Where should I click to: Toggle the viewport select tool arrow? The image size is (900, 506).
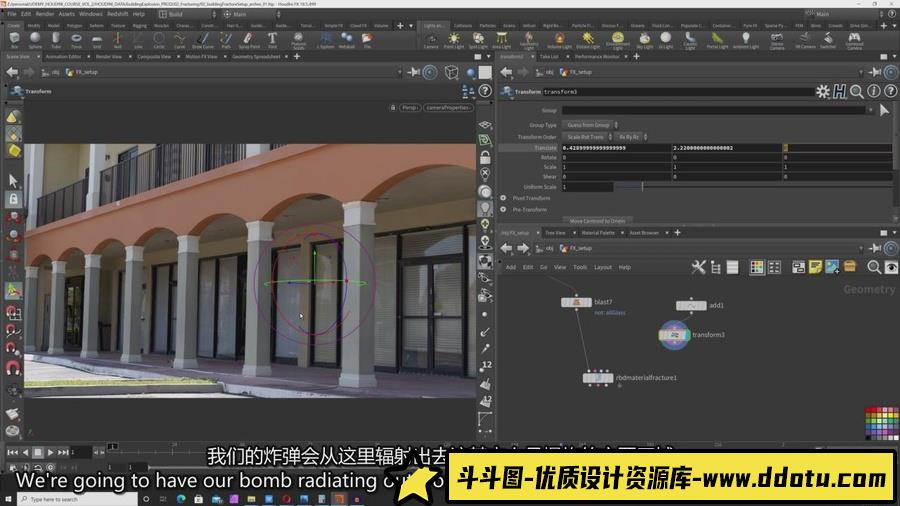(x=13, y=181)
